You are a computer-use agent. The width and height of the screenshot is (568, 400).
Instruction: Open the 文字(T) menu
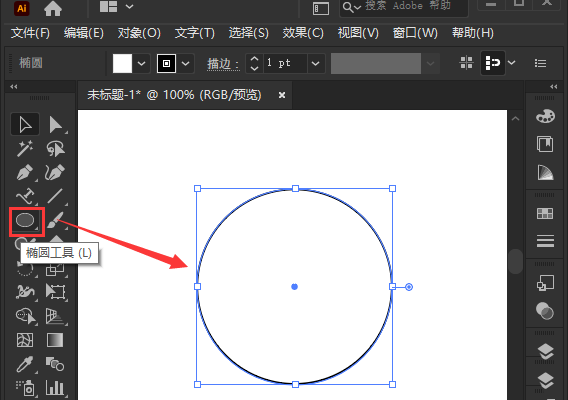click(195, 33)
